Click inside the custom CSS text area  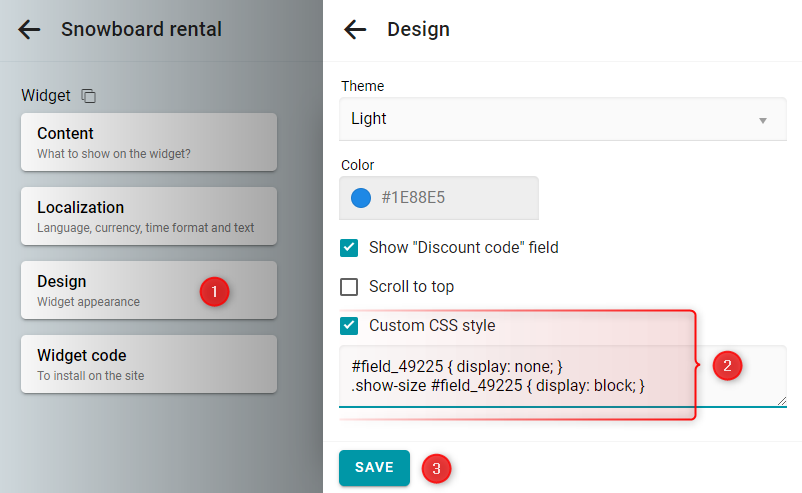[x=563, y=376]
